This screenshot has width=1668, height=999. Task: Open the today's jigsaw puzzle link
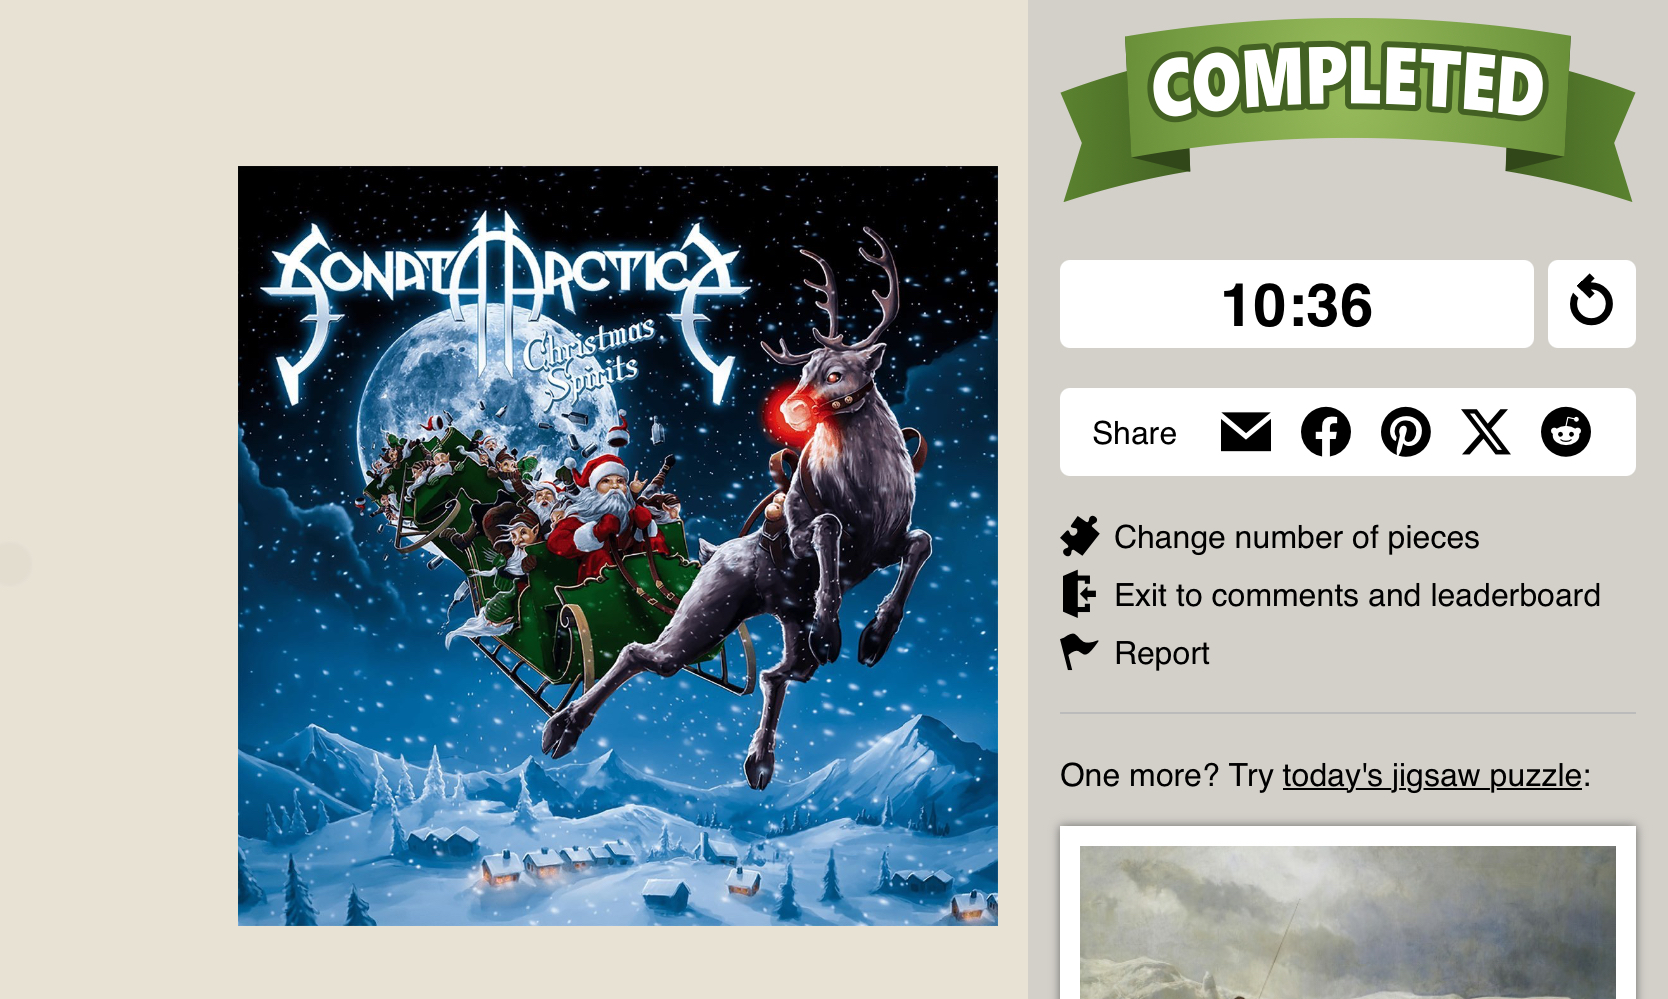tap(1432, 775)
